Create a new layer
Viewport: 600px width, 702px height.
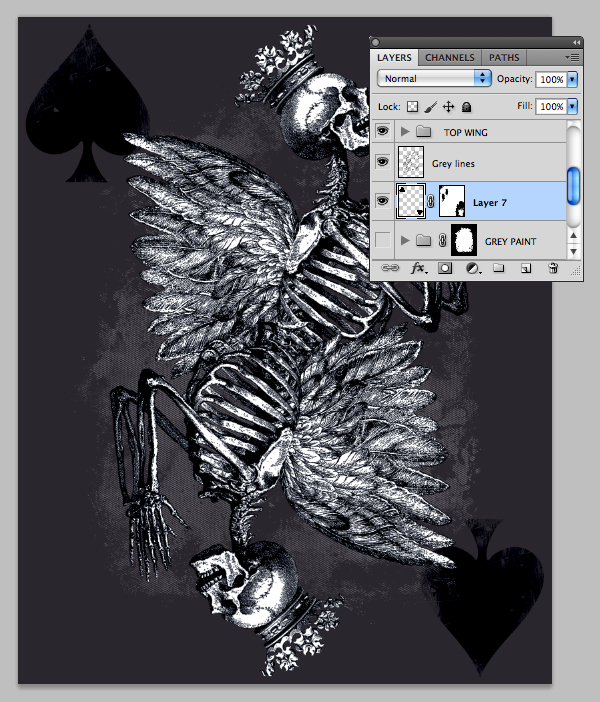526,268
